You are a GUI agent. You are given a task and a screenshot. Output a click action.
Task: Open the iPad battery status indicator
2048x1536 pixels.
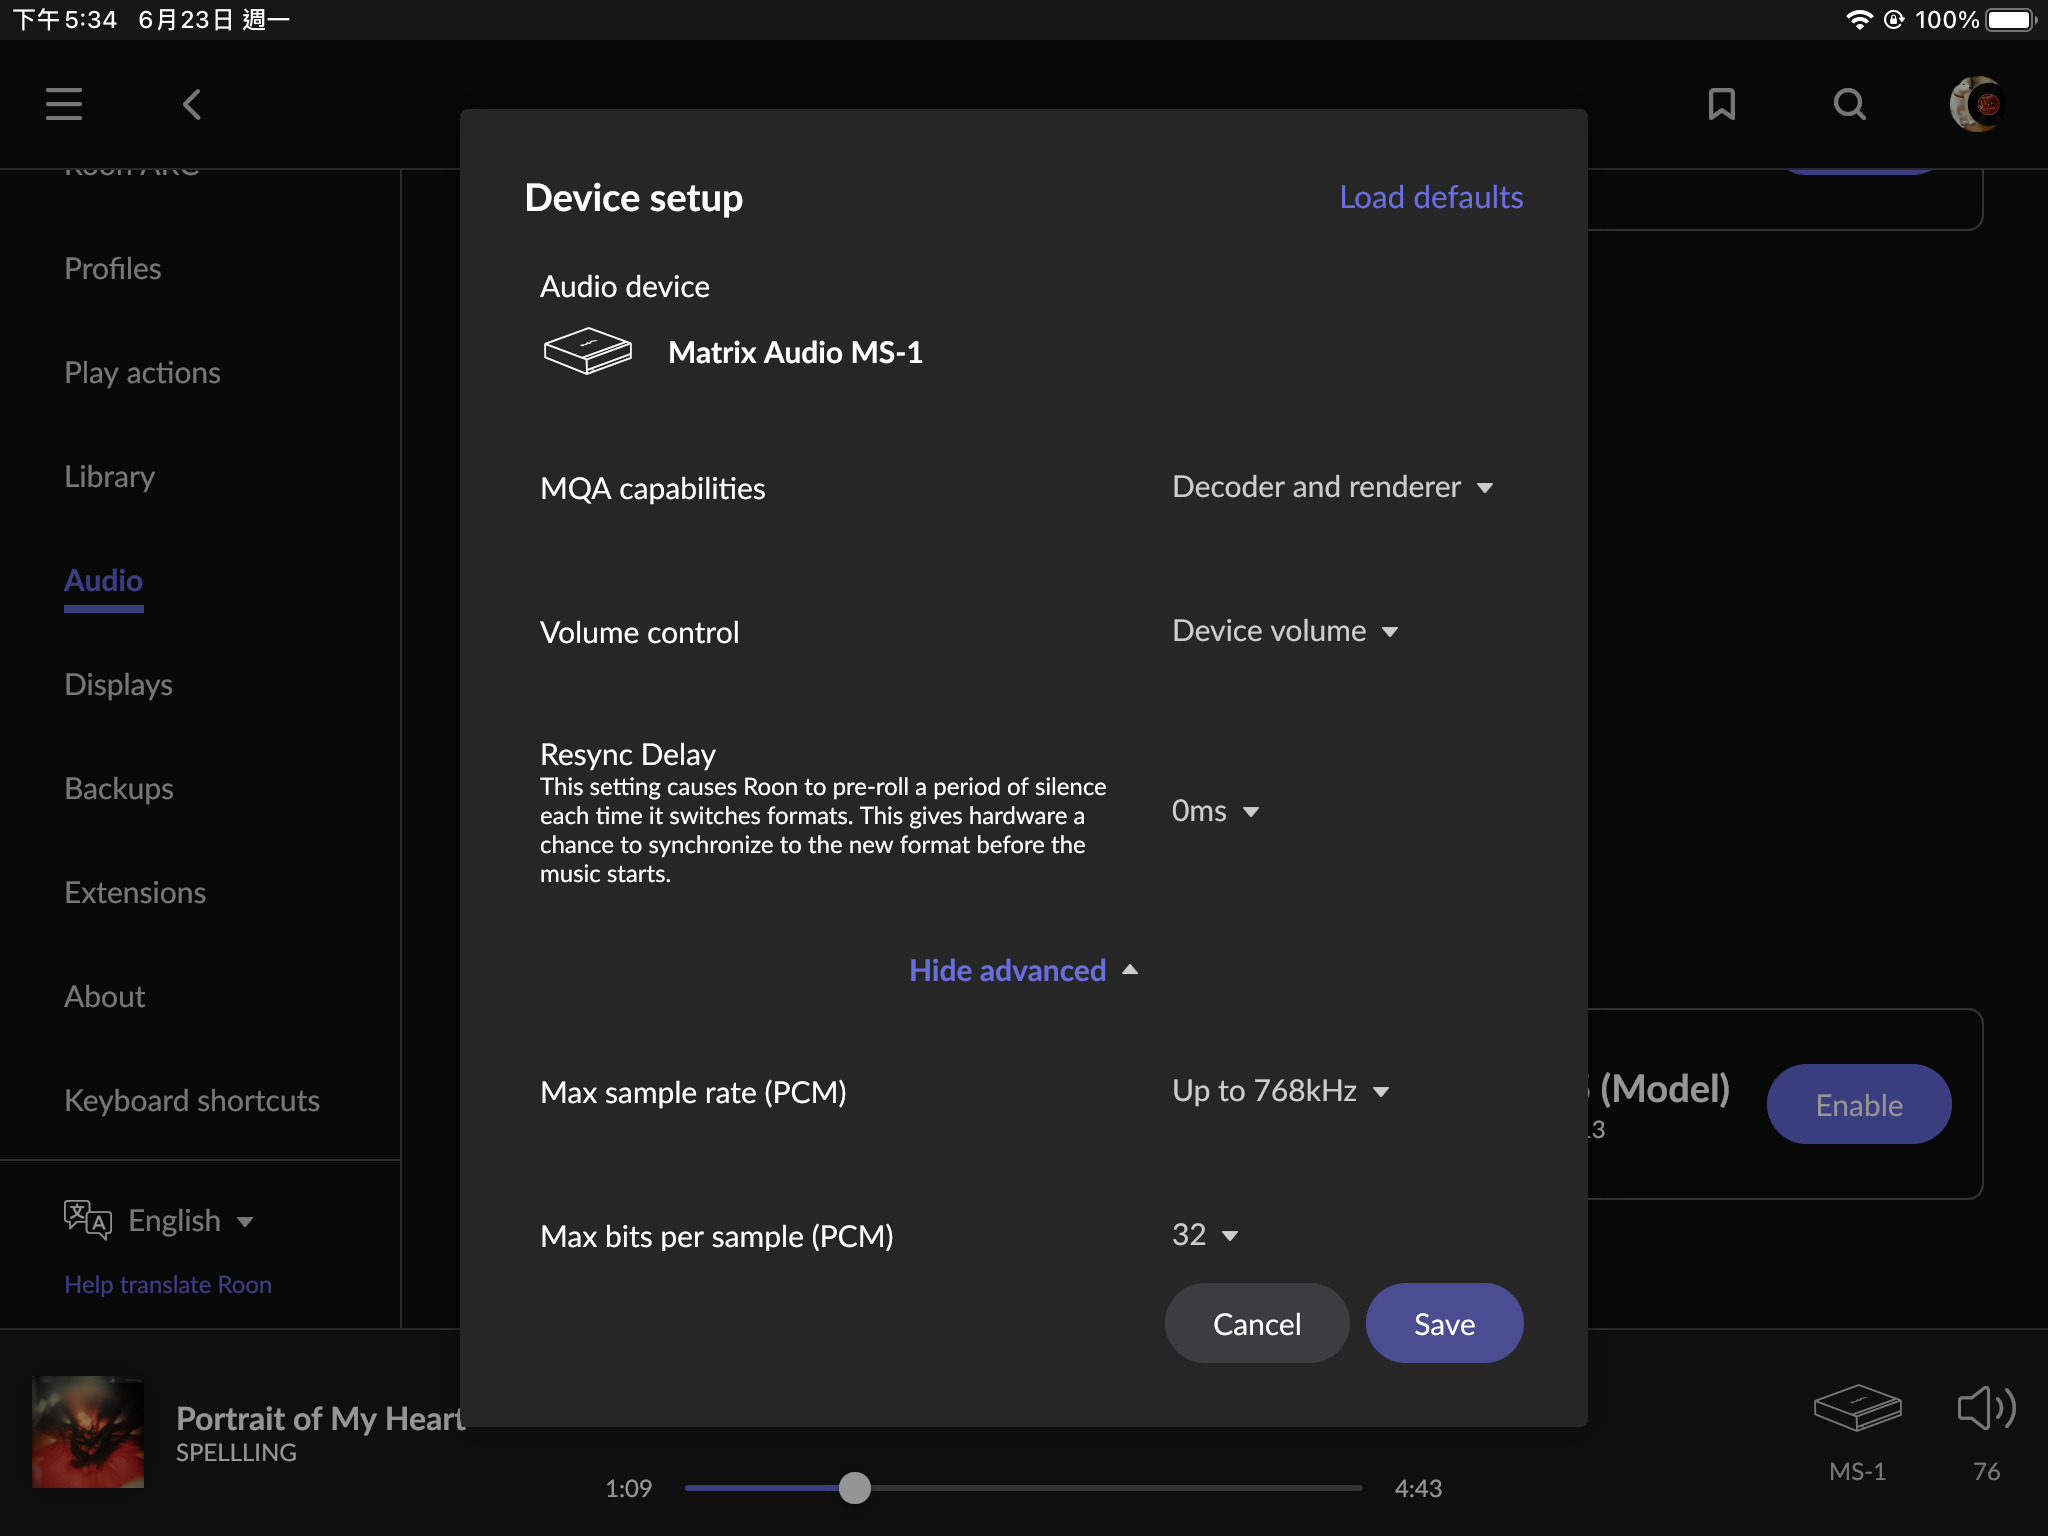pos(2012,20)
